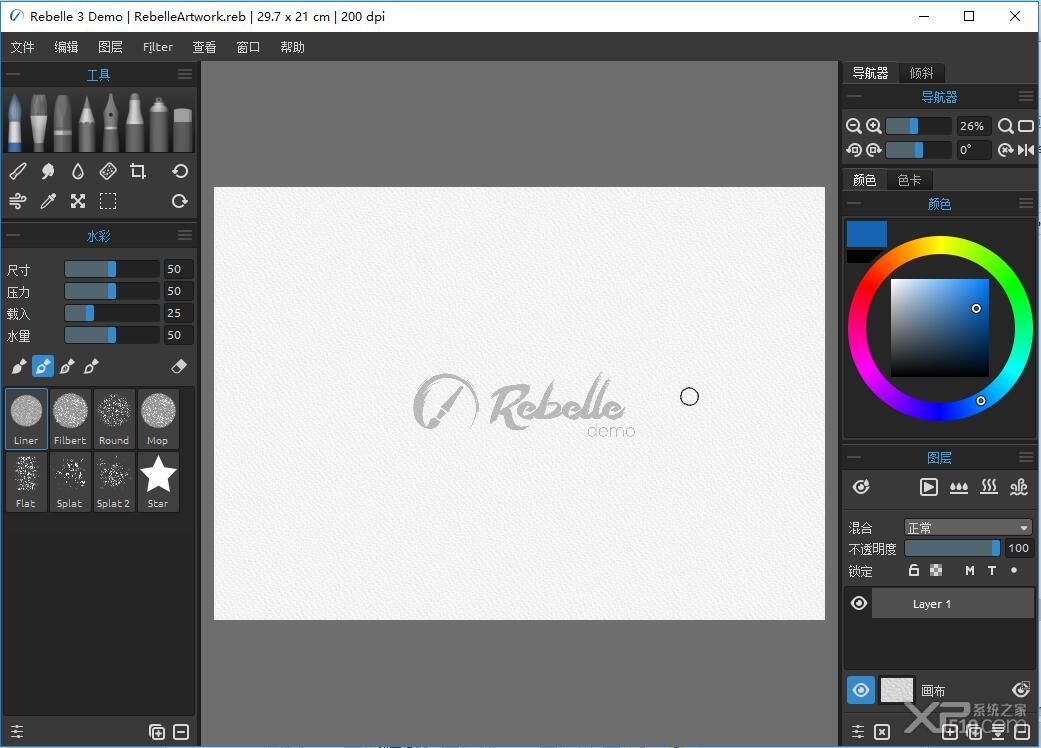Collapse the layers panel

coord(854,457)
